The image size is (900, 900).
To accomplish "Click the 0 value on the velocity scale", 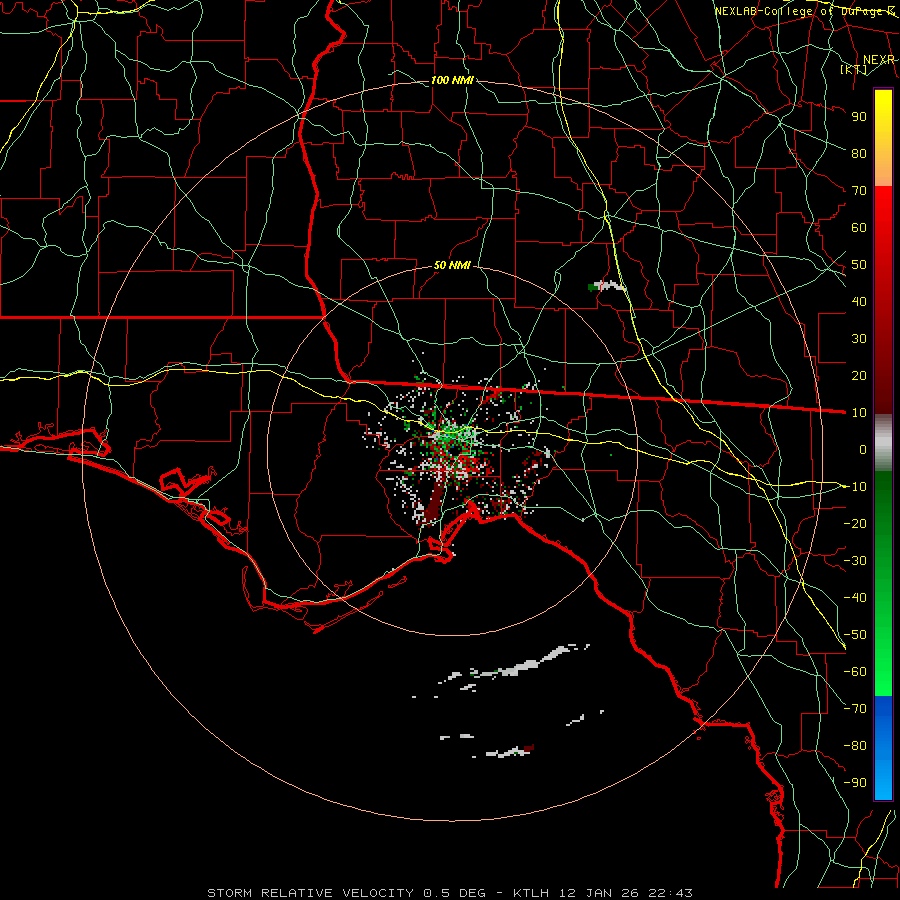I will 863,449.
